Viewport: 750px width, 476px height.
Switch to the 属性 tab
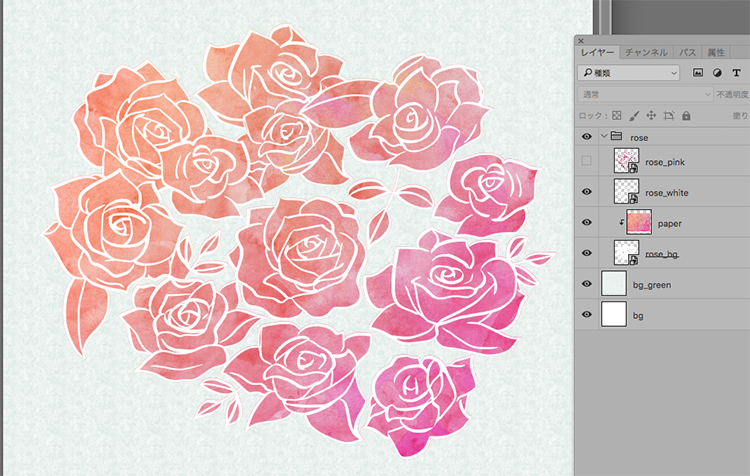tap(716, 52)
